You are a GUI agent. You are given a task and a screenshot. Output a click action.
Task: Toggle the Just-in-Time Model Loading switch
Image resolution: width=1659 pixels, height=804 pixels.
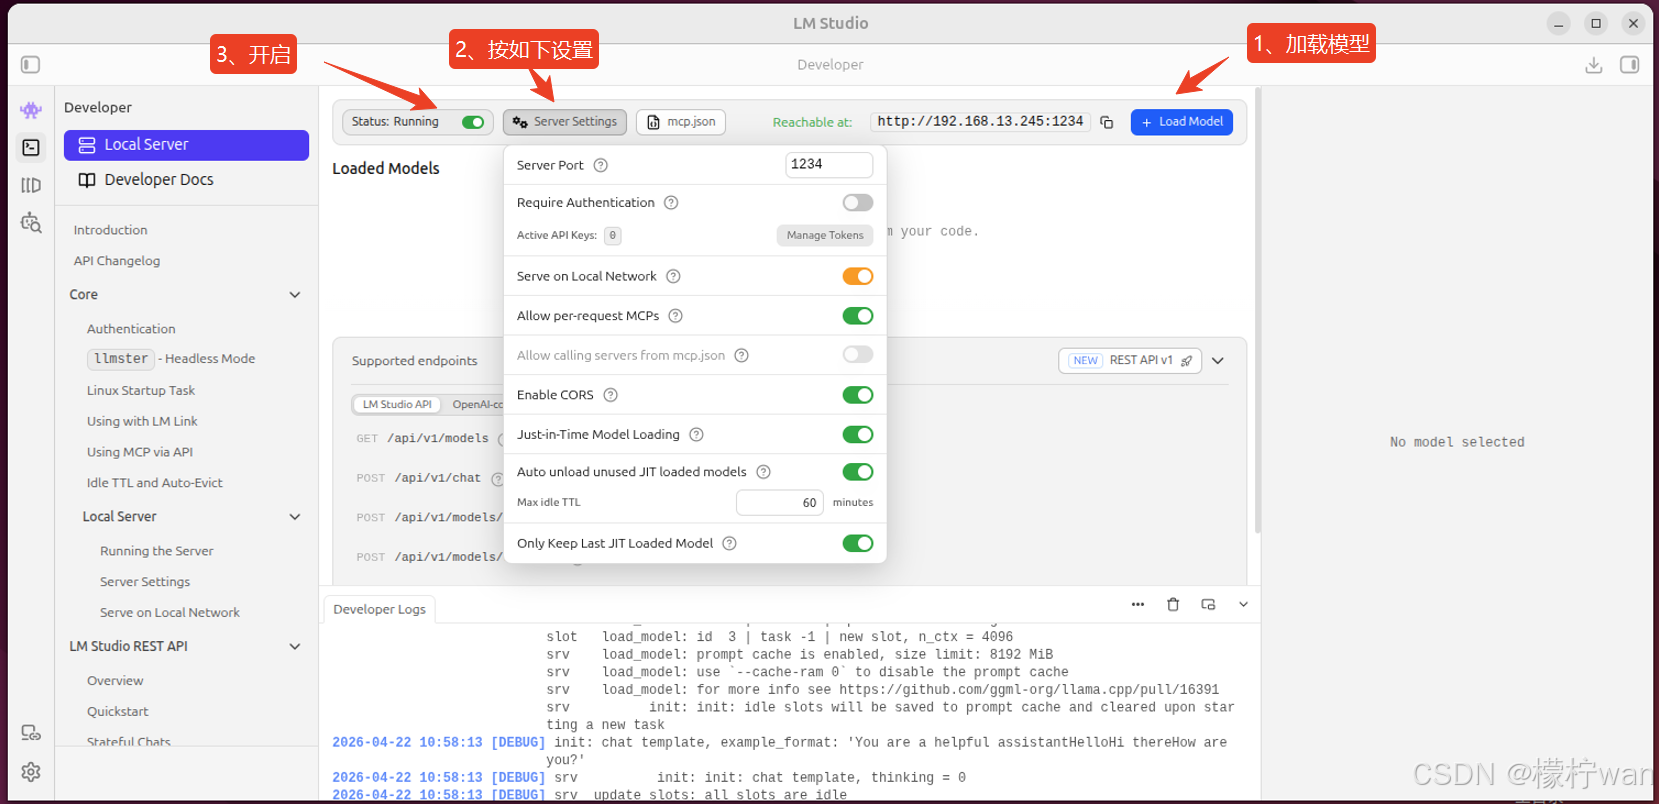[x=858, y=435]
